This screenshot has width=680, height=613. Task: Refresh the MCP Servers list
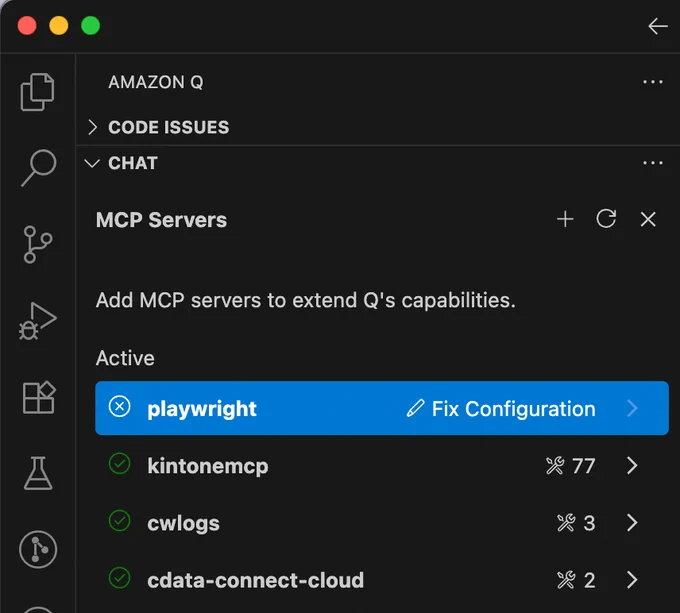click(x=606, y=218)
